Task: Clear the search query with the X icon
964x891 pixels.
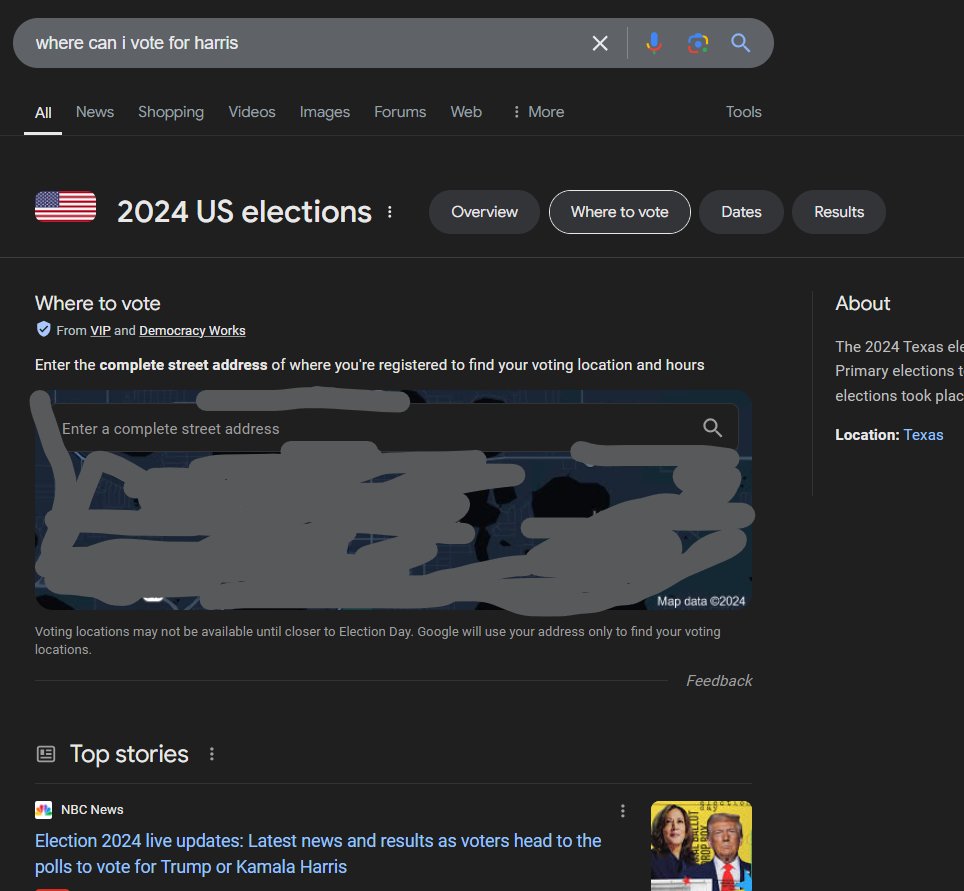Action: [599, 43]
